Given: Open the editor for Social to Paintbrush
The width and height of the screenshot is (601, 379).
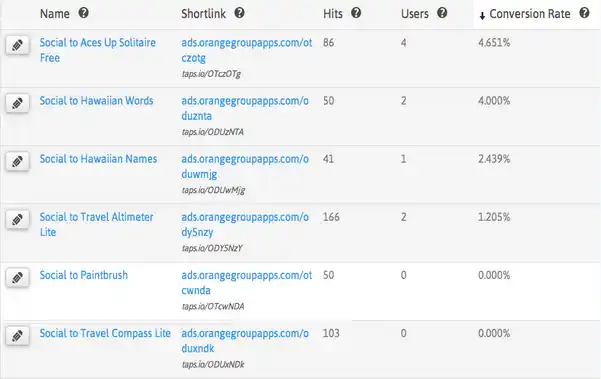Looking at the screenshot, I should [x=17, y=278].
